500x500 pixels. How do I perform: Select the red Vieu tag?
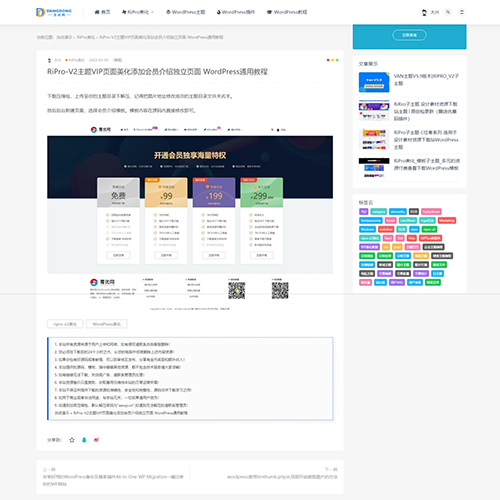[412, 238]
